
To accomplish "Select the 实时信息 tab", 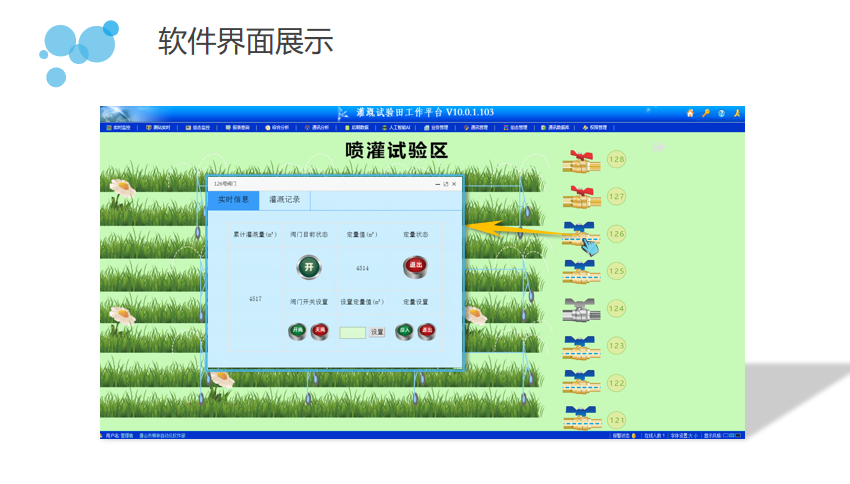I will (233, 200).
